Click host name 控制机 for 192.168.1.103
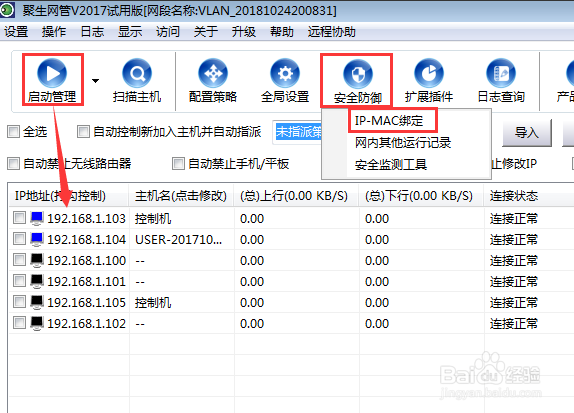Viewport: 574px width, 413px height. (153, 219)
